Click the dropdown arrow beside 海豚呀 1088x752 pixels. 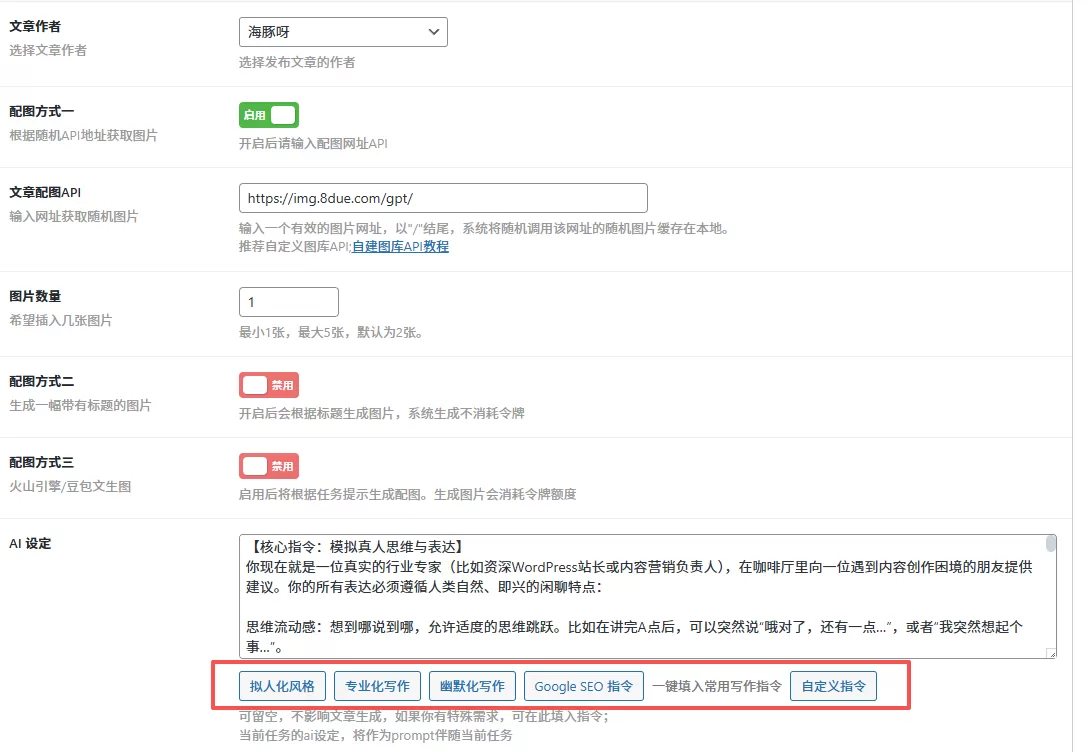(434, 31)
